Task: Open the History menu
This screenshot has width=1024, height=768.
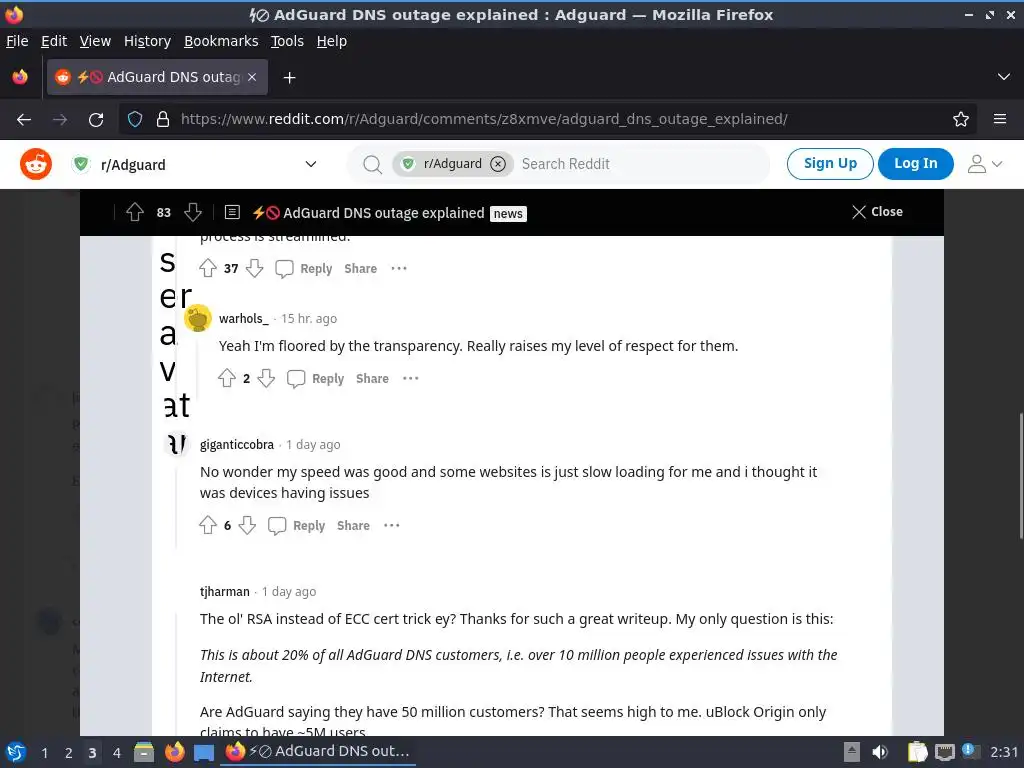Action: [147, 41]
